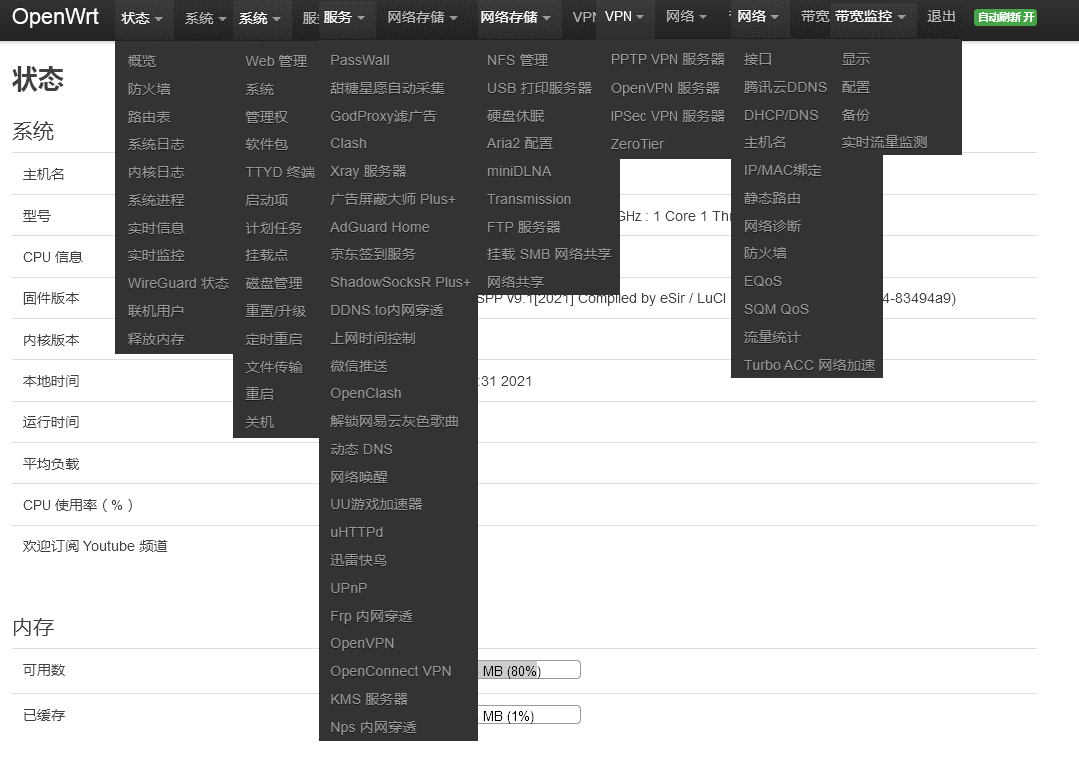Open Transmission storage entry

pyautogui.click(x=529, y=199)
